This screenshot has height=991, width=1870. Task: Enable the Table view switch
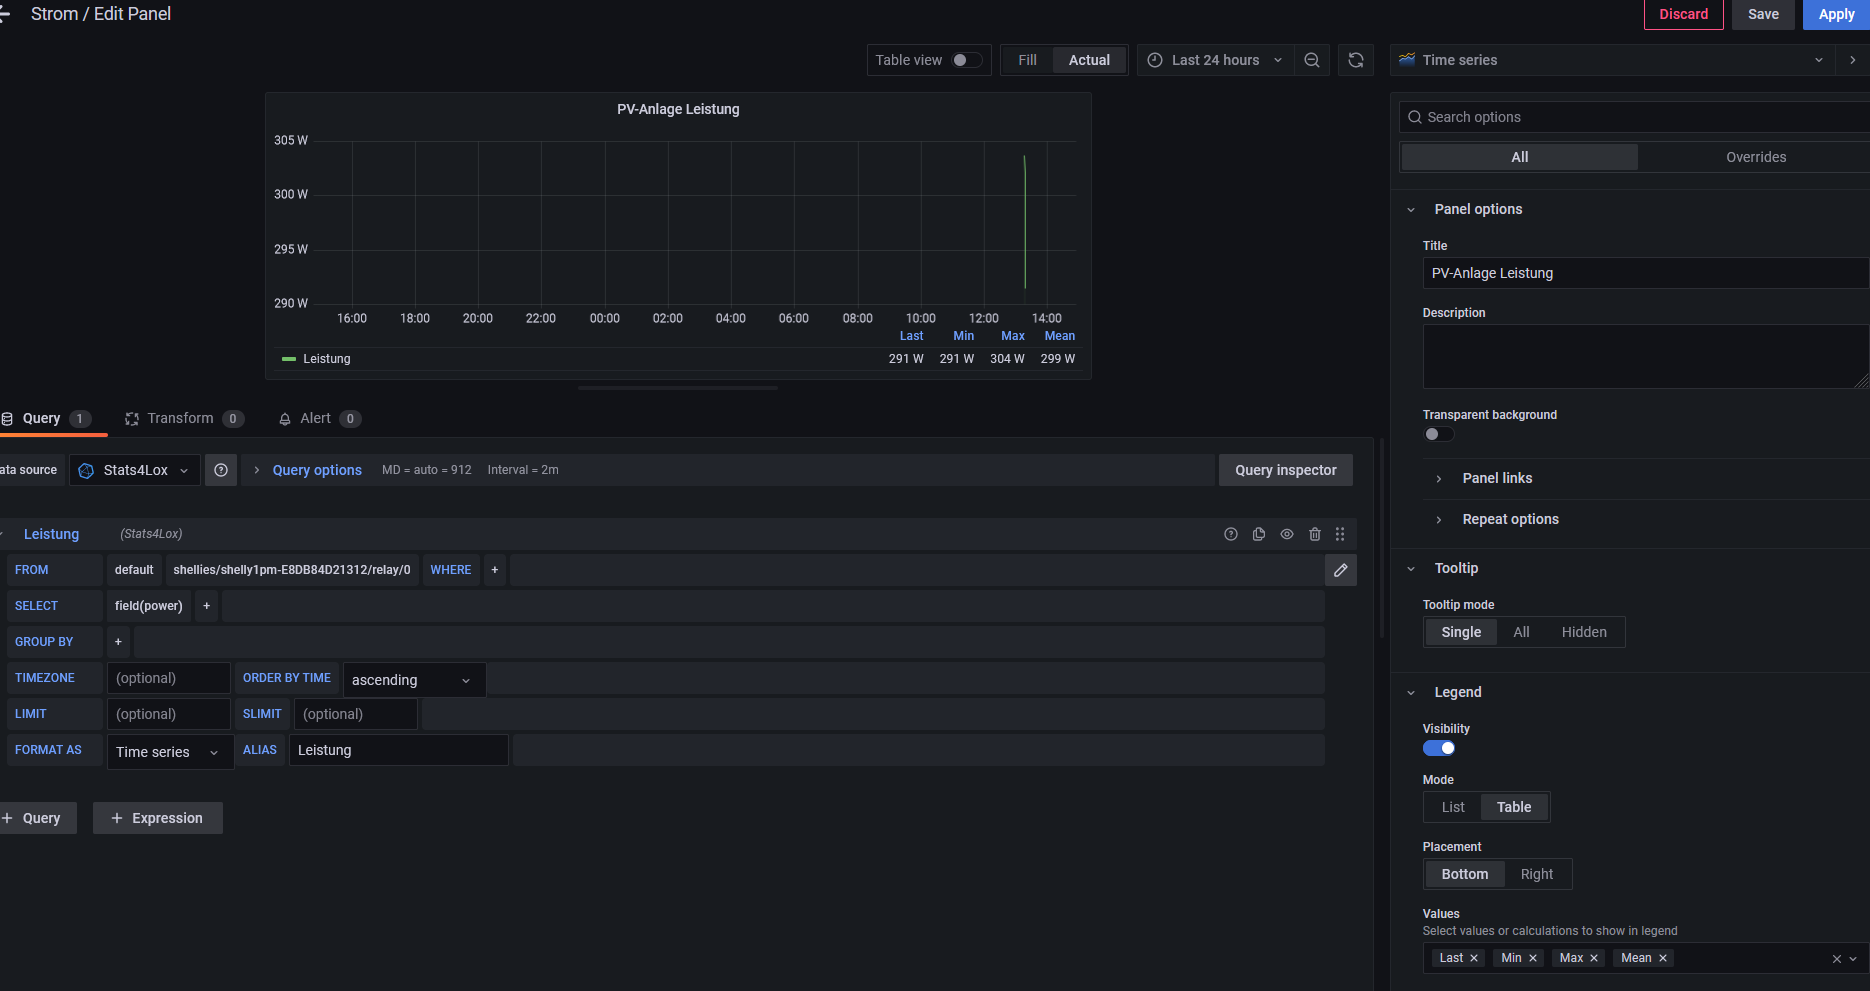(x=965, y=60)
